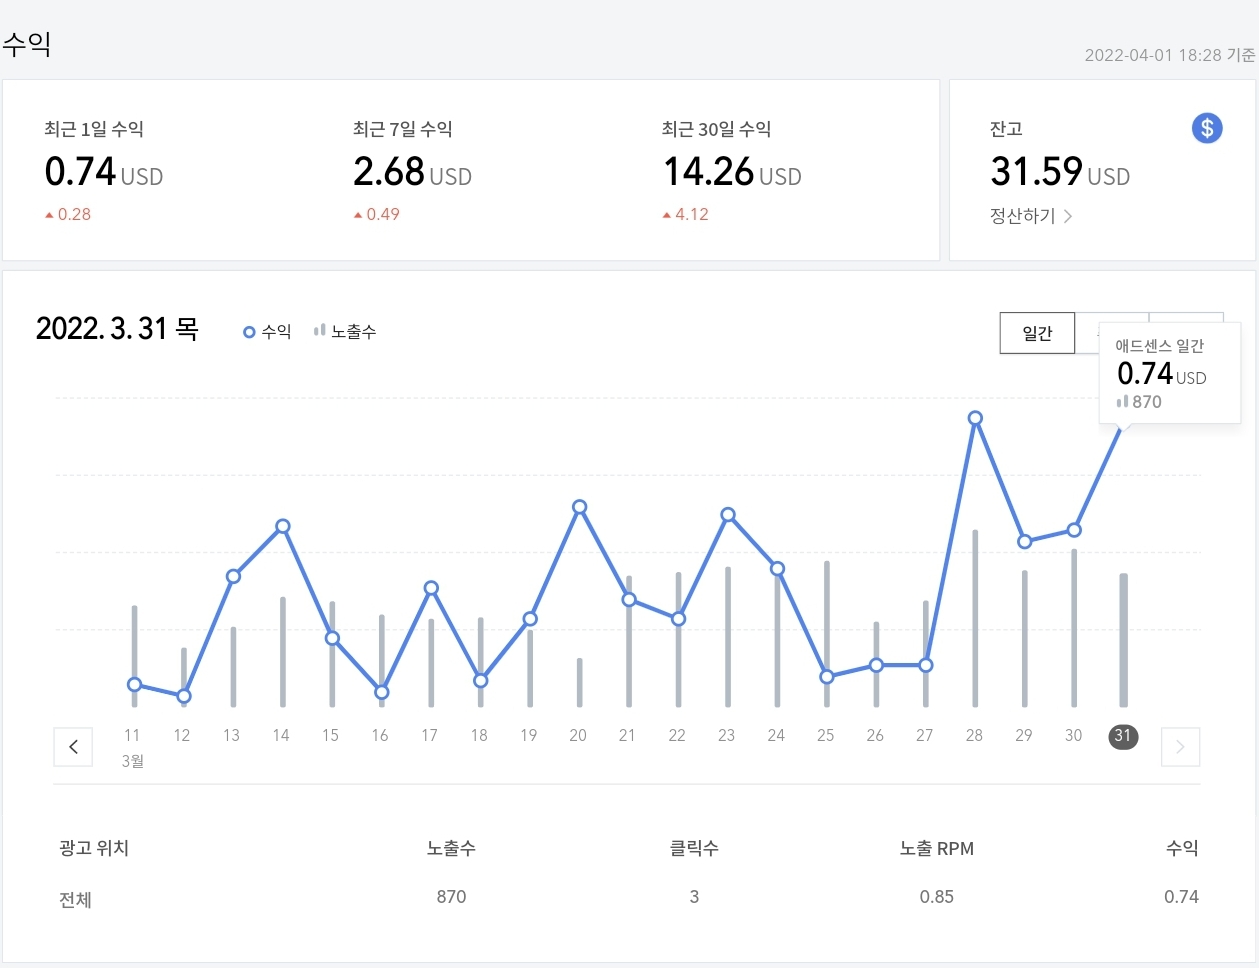The height and width of the screenshot is (968, 1259).
Task: Click the 0.49 increase indicator
Action: coord(377,214)
